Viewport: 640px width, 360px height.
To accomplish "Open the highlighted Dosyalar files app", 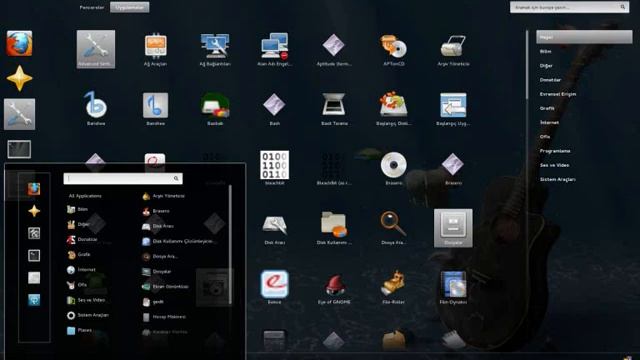I will pos(453,228).
